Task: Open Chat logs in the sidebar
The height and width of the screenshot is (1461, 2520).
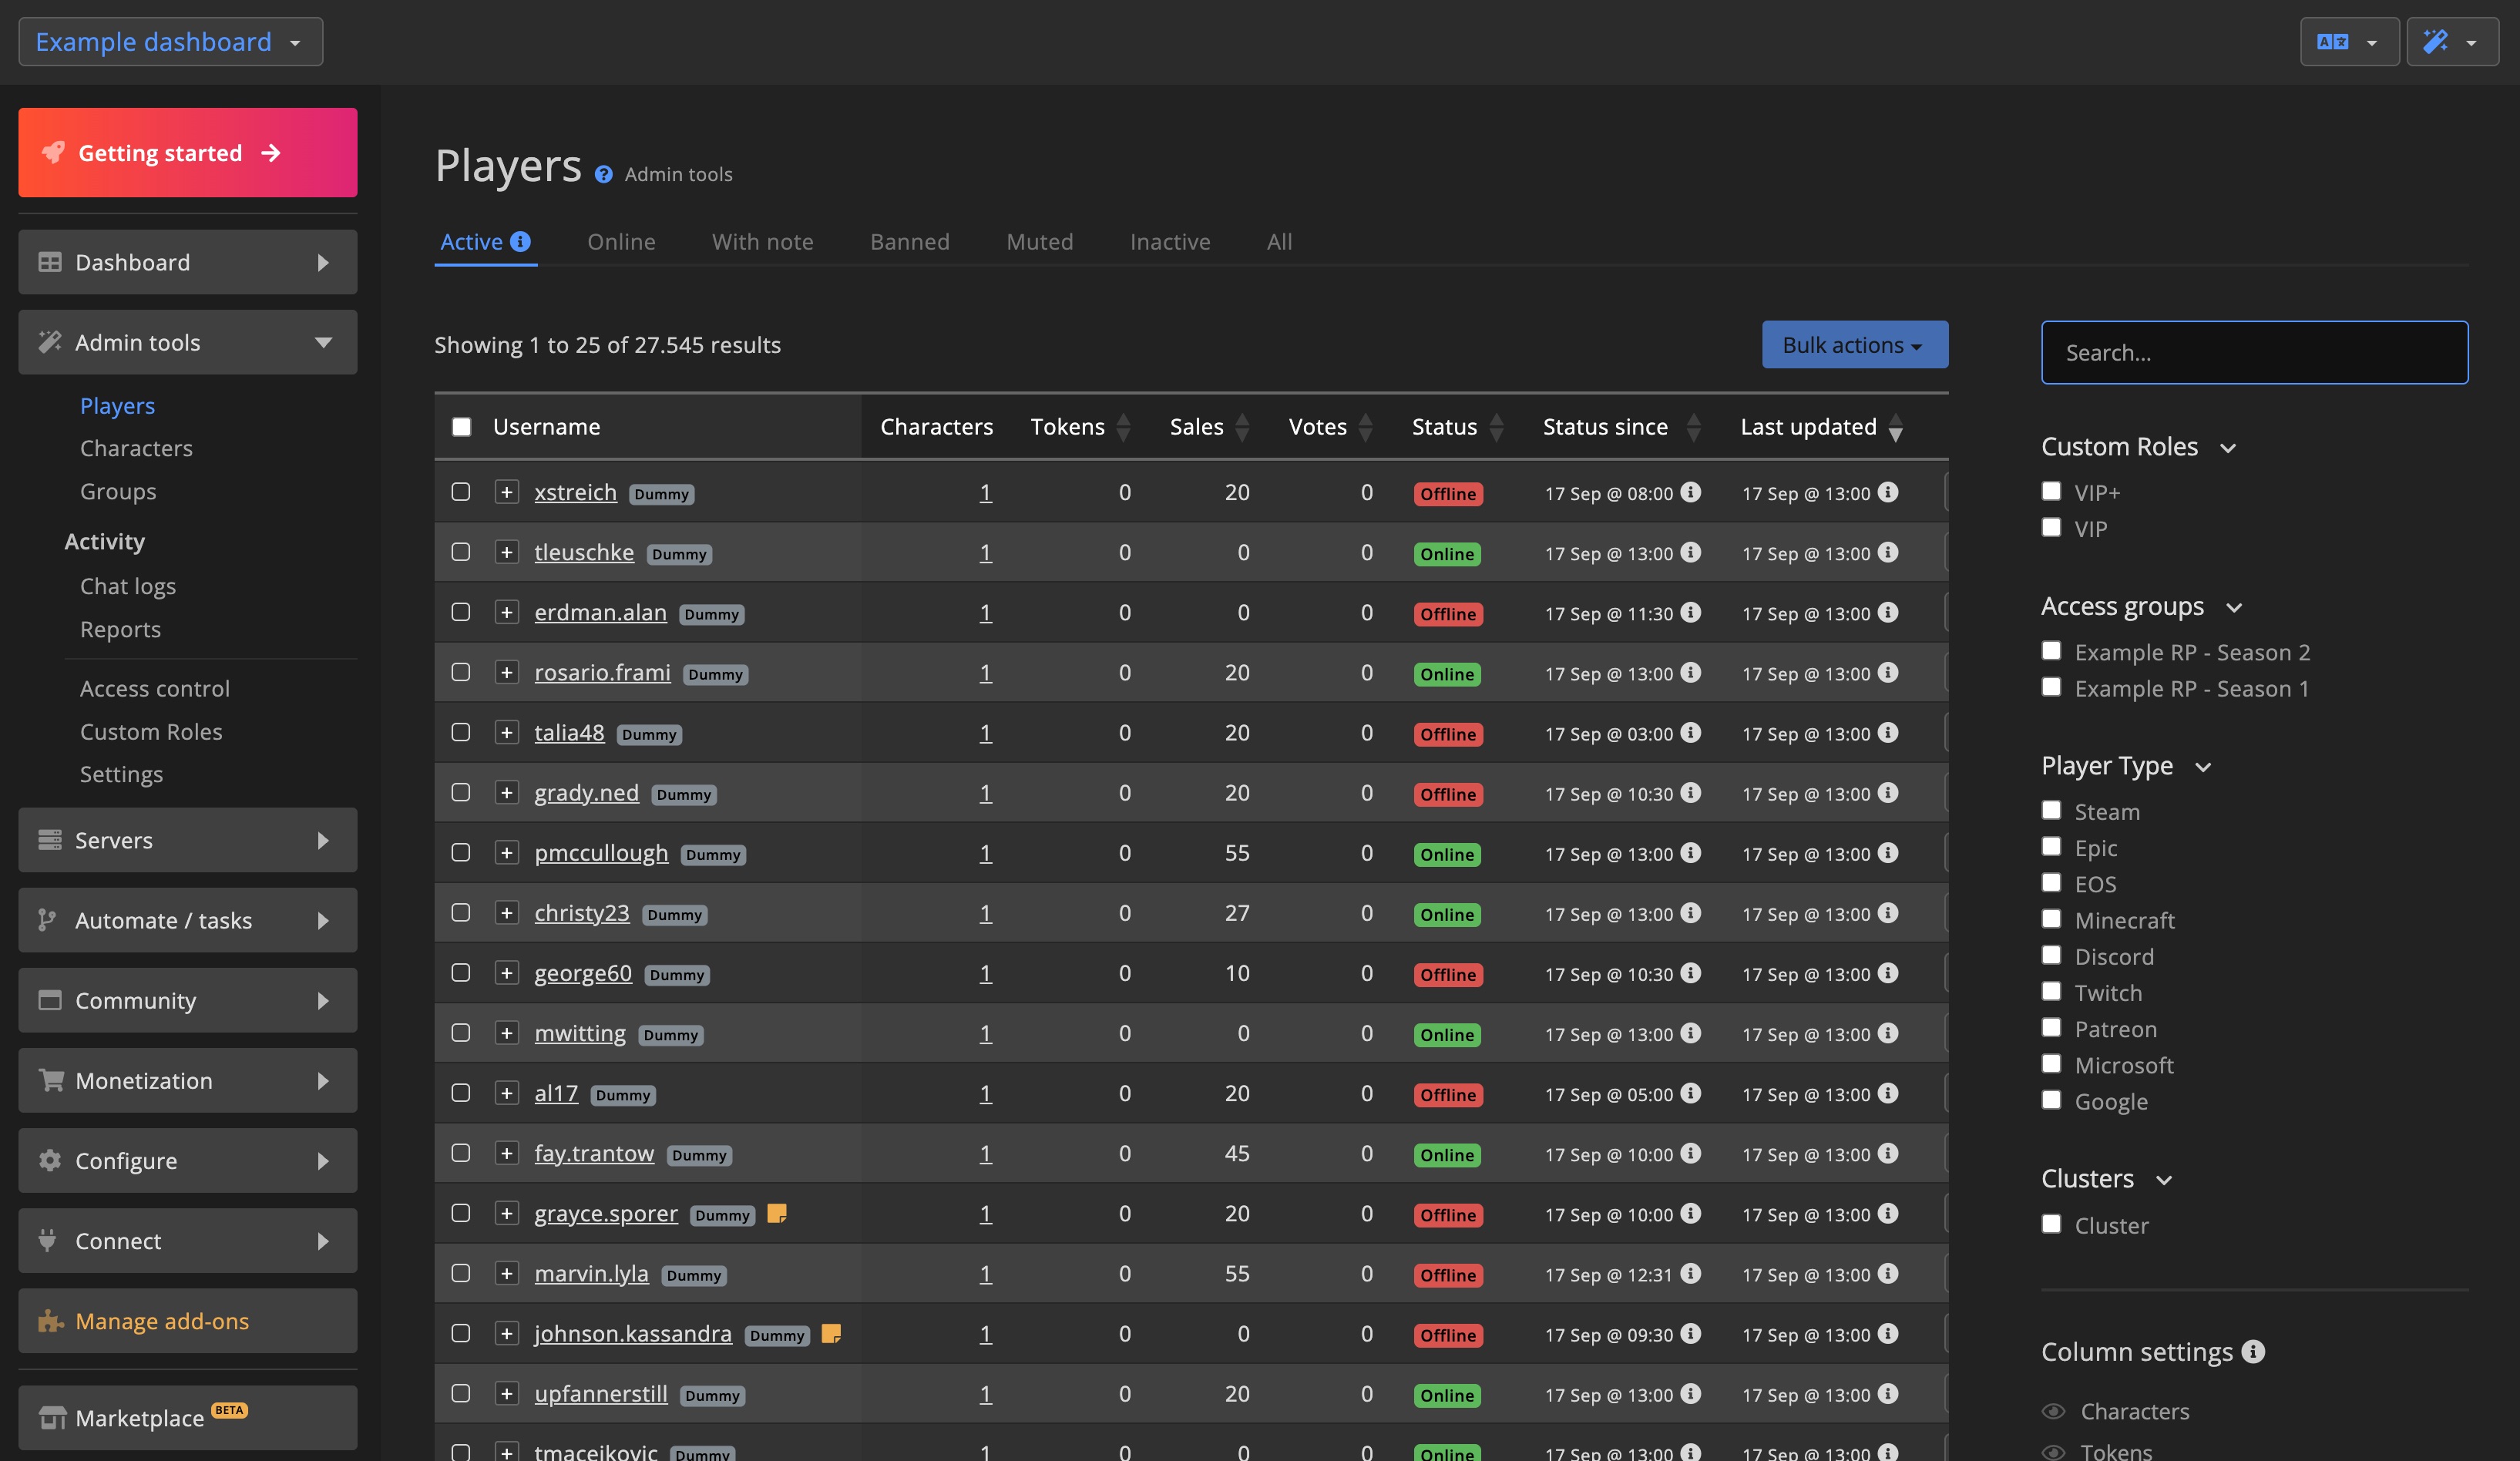Action: (x=128, y=586)
